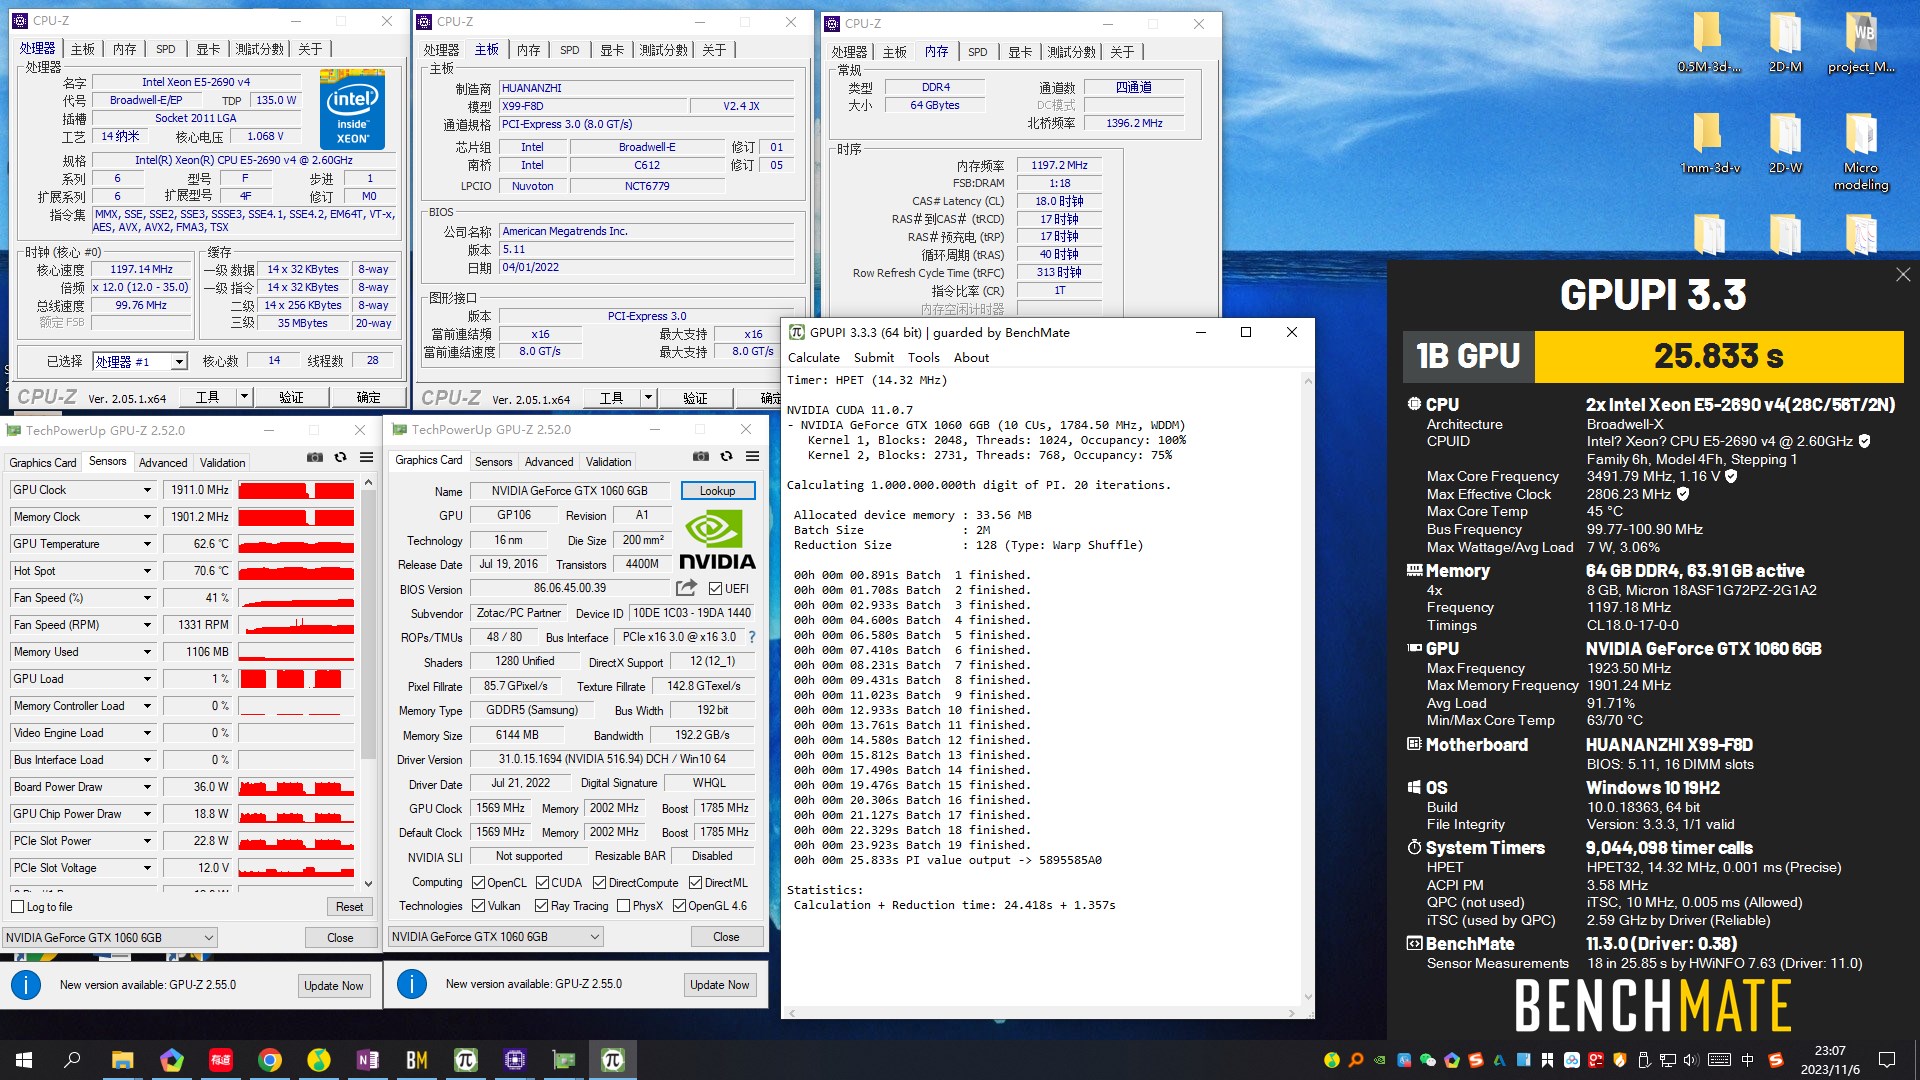Click camera icon in GPU-Z Graphics Card window
Screen dimensions: 1920x1080
pyautogui.click(x=701, y=456)
